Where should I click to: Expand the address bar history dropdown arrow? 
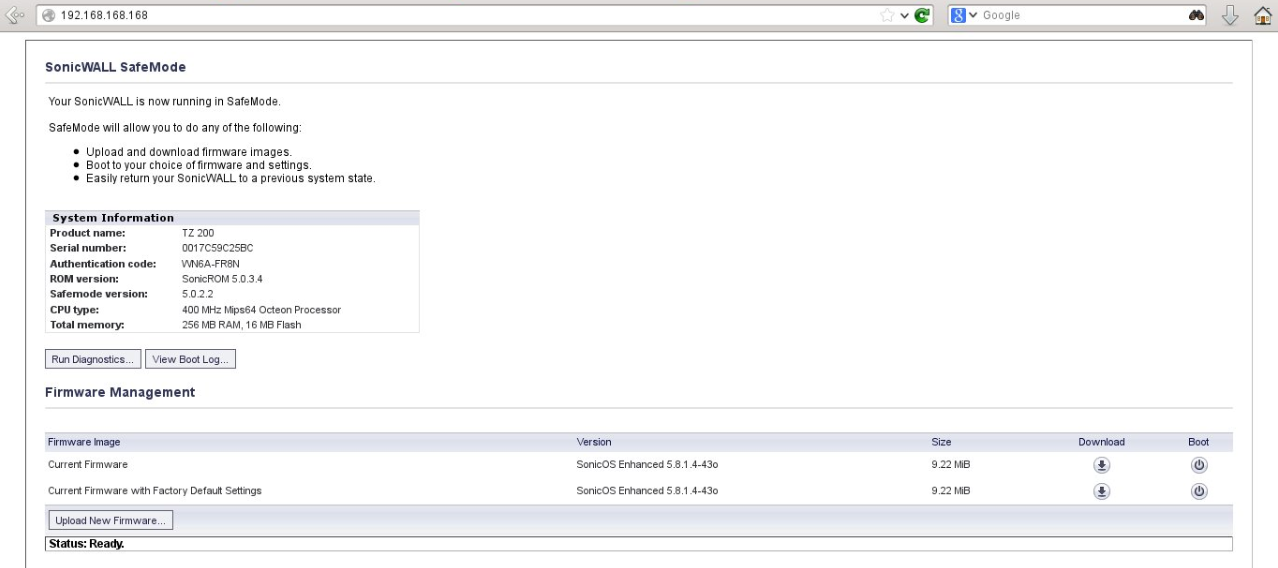click(x=906, y=16)
